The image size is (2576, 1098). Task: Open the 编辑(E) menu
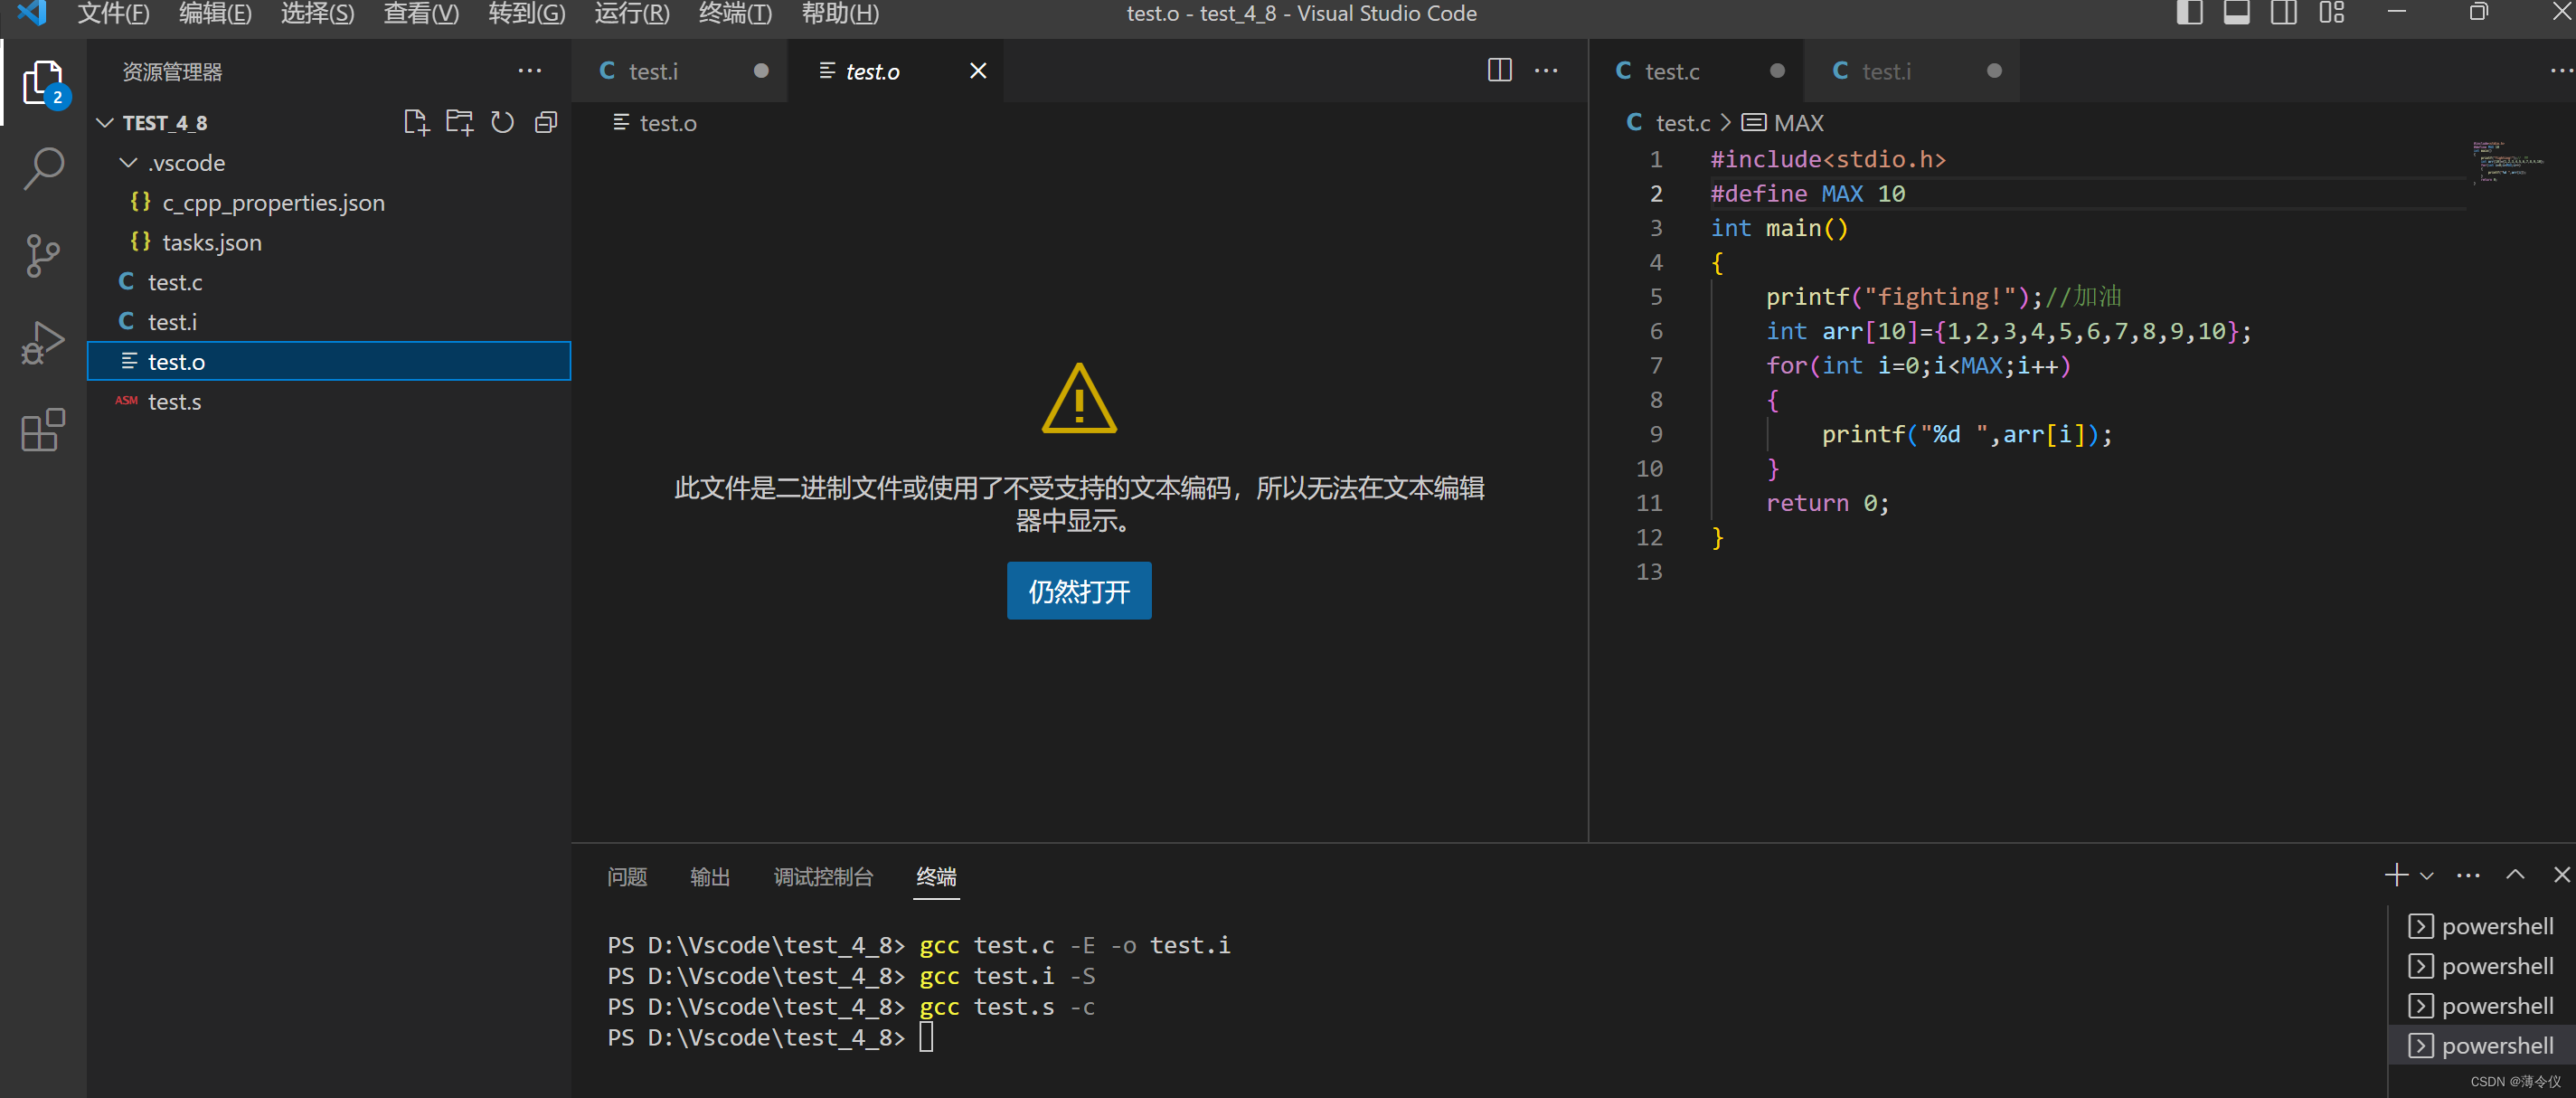click(215, 13)
